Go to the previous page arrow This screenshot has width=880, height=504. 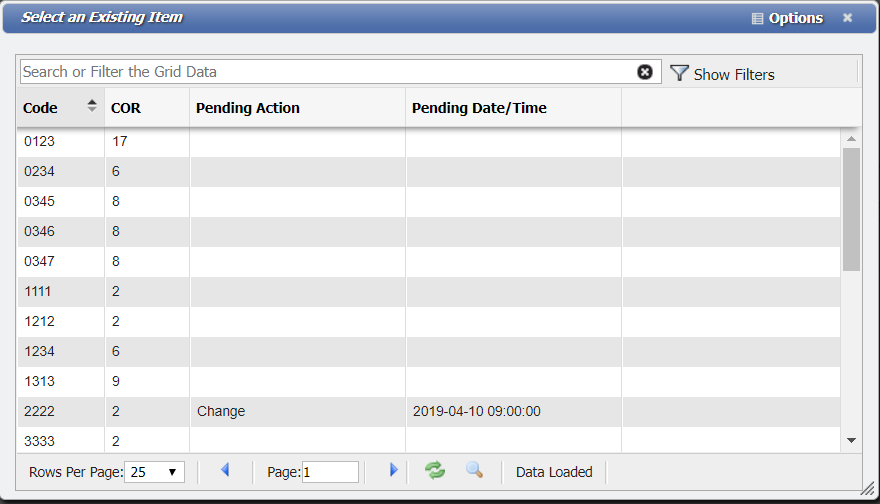click(225, 470)
